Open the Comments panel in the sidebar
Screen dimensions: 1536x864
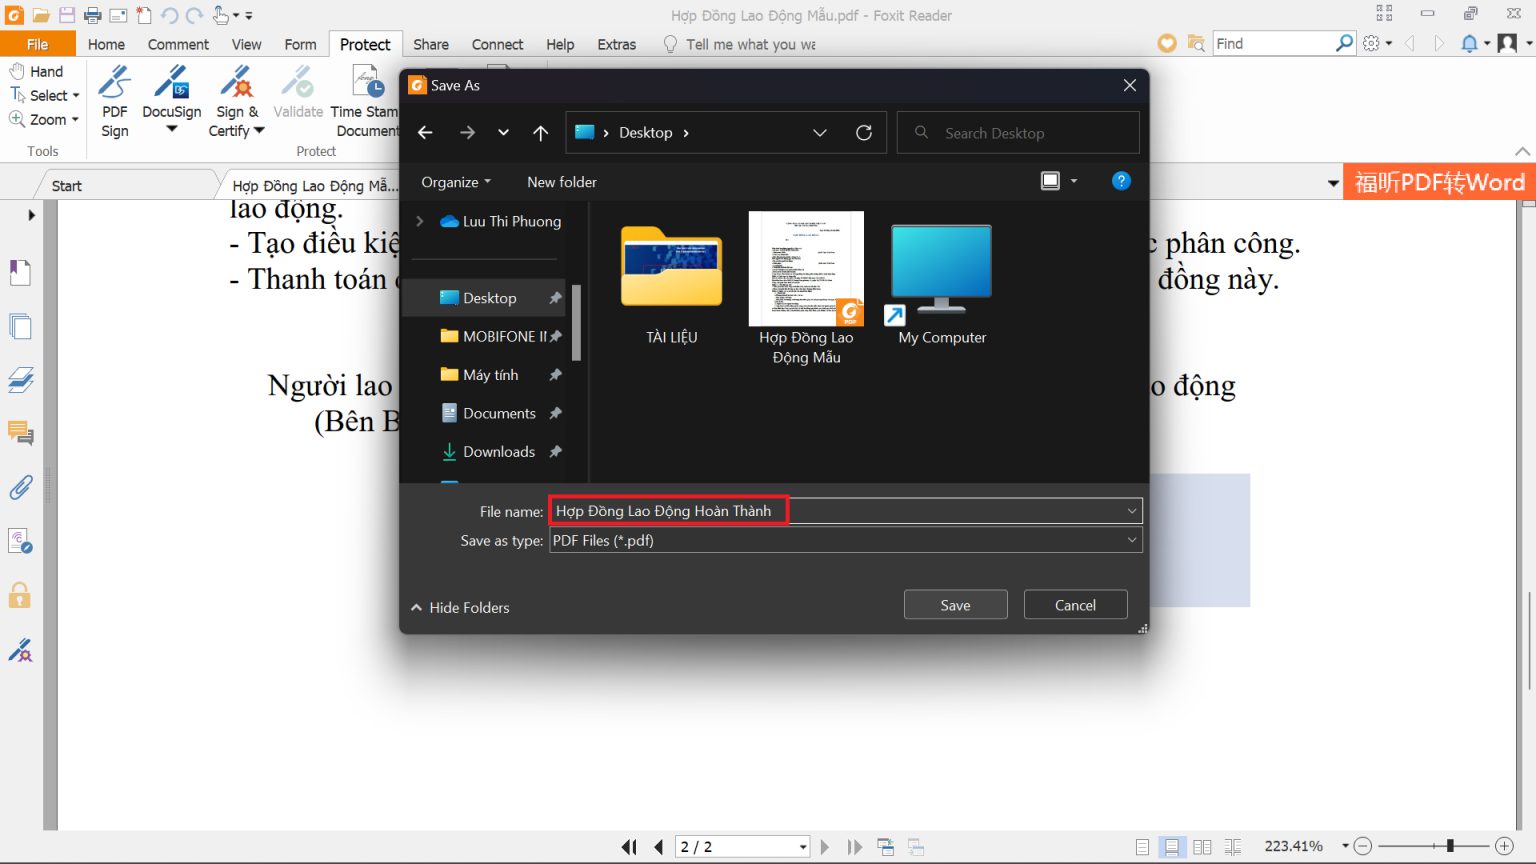[x=21, y=434]
